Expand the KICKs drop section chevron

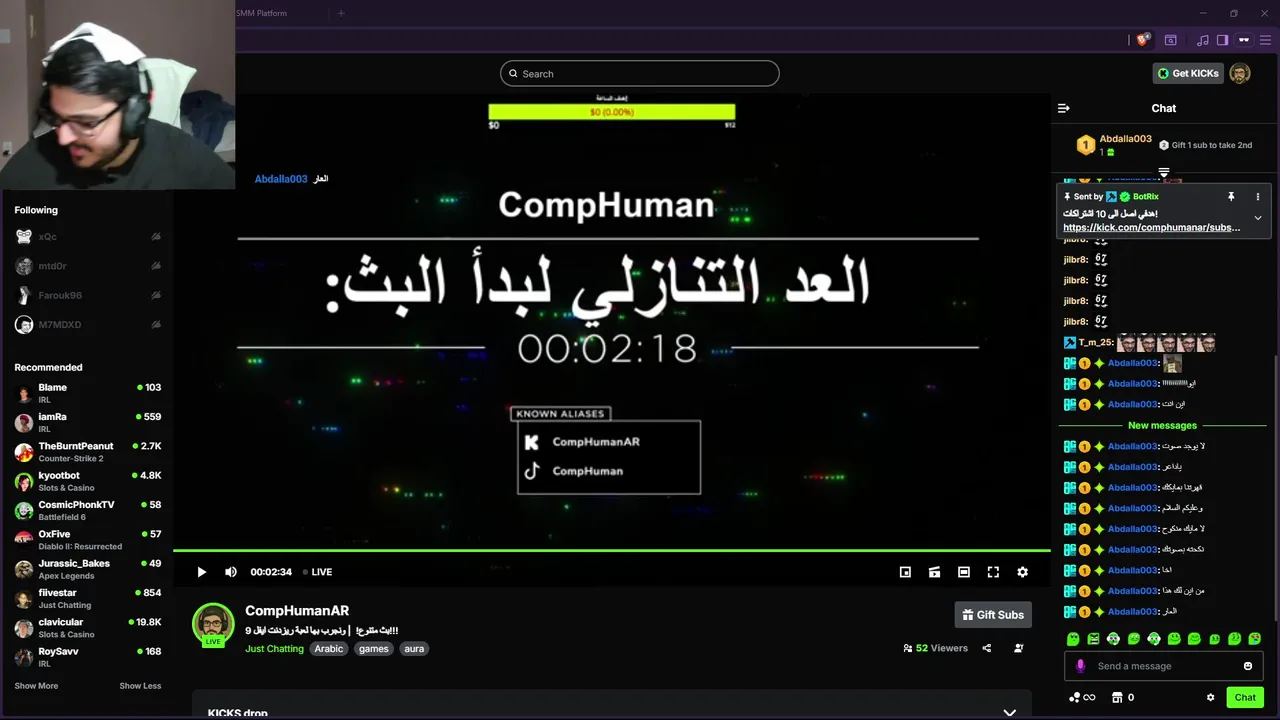[x=1009, y=713]
